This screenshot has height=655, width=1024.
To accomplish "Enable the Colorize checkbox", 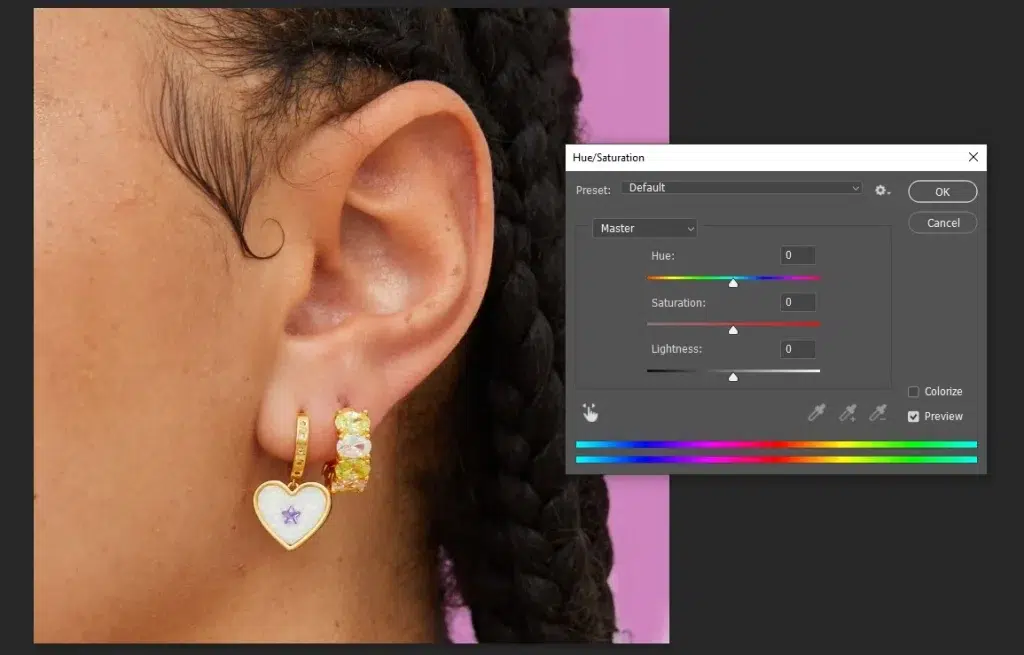I will point(913,392).
